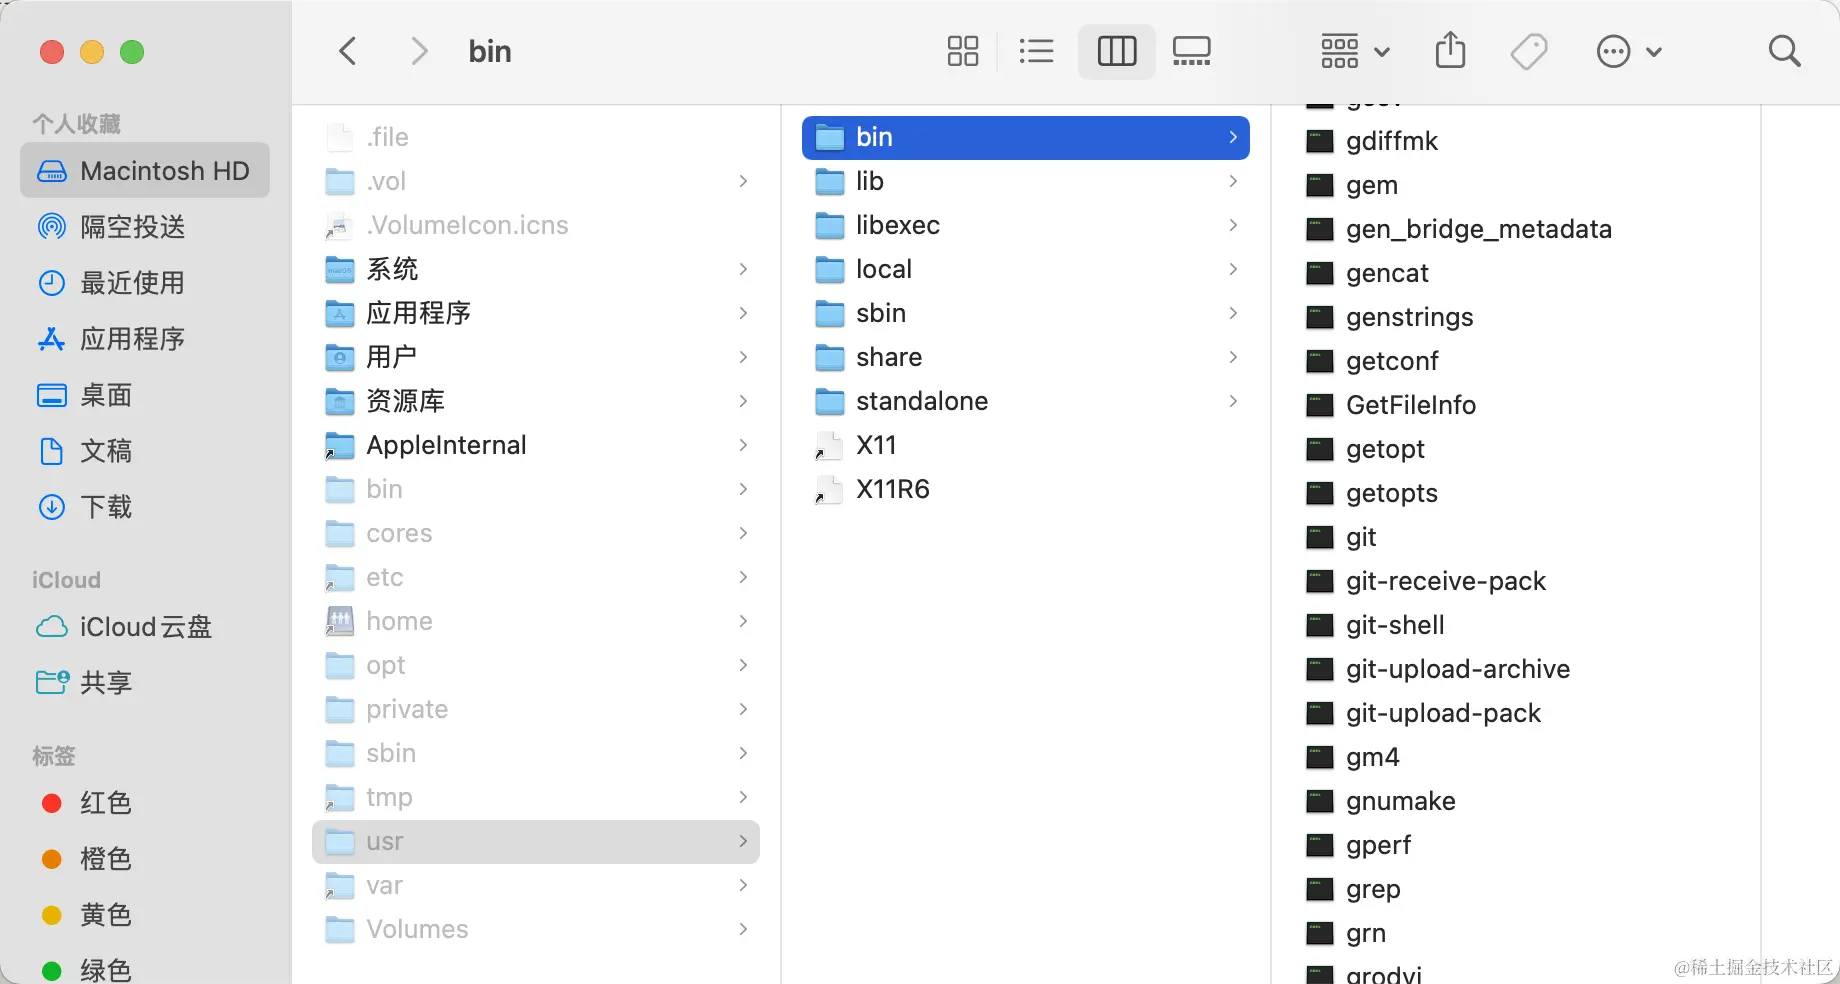Image resolution: width=1840 pixels, height=984 pixels.
Task: Switch to list view
Action: click(1036, 51)
